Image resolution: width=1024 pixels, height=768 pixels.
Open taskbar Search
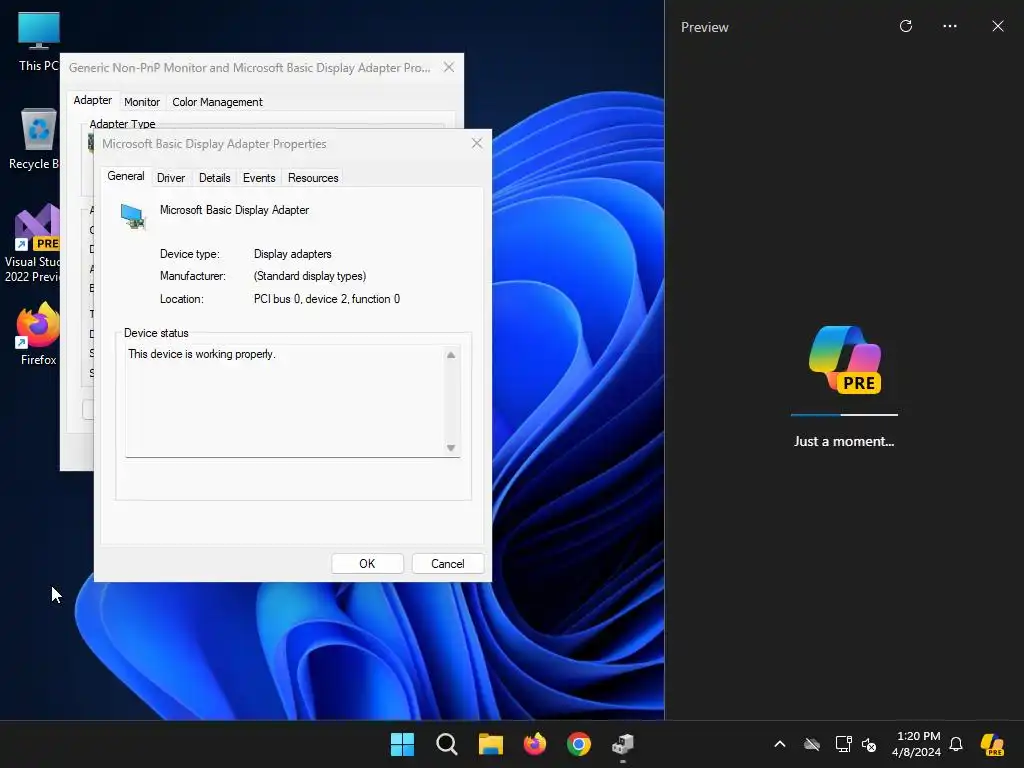447,744
